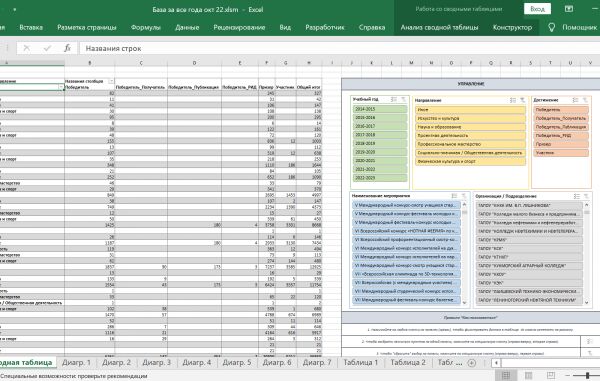This screenshot has width=600, height=381.
Task: Switch to sheet Таблица 1
Action: point(360,362)
